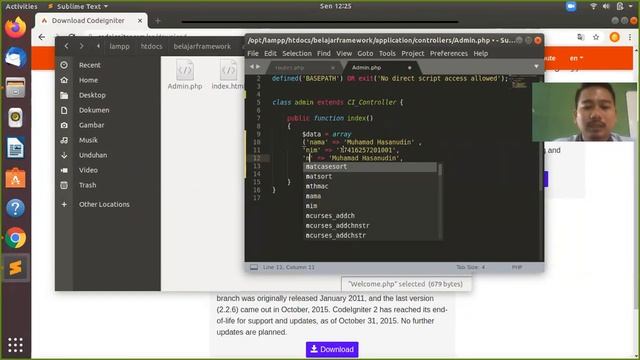Open Chrome profile avatar icon
The width and height of the screenshot is (640, 360).
click(x=614, y=37)
